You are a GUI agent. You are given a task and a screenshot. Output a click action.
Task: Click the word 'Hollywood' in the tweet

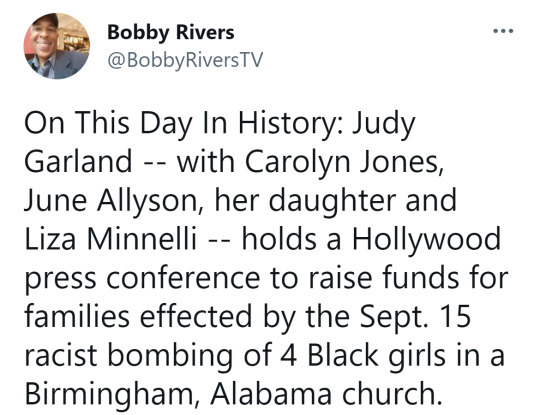pos(426,240)
